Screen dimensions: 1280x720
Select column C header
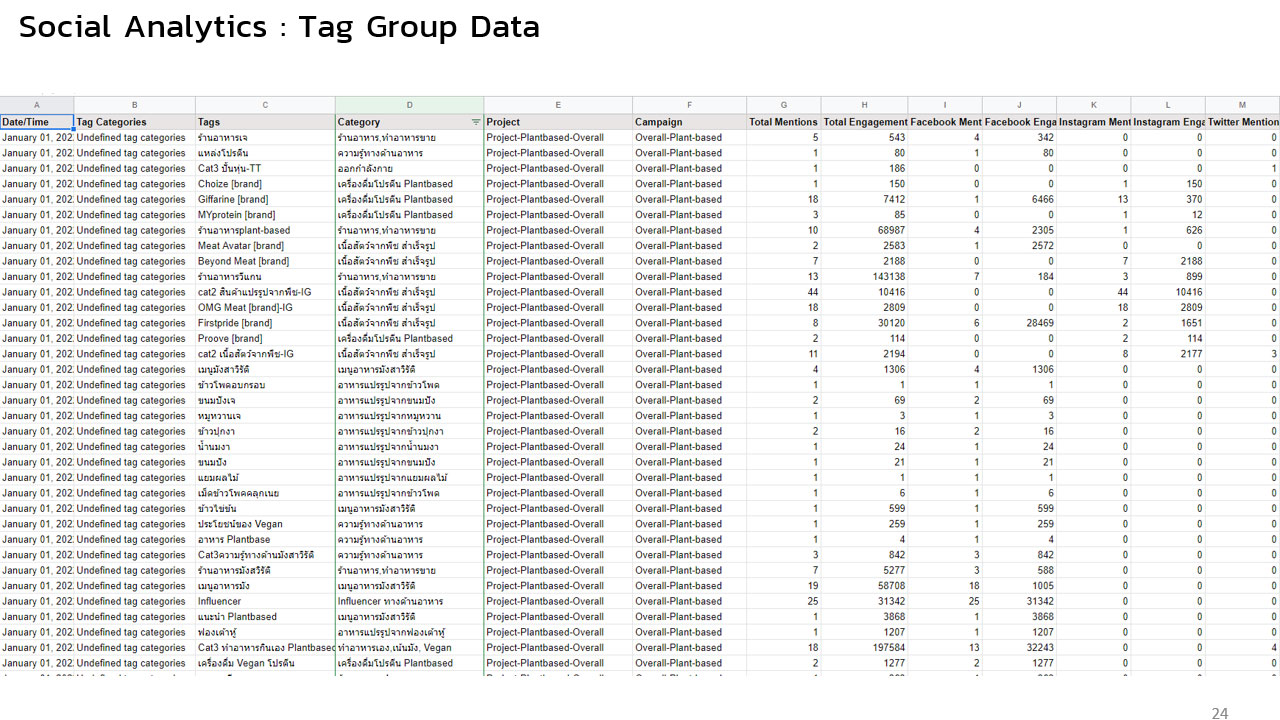265,105
